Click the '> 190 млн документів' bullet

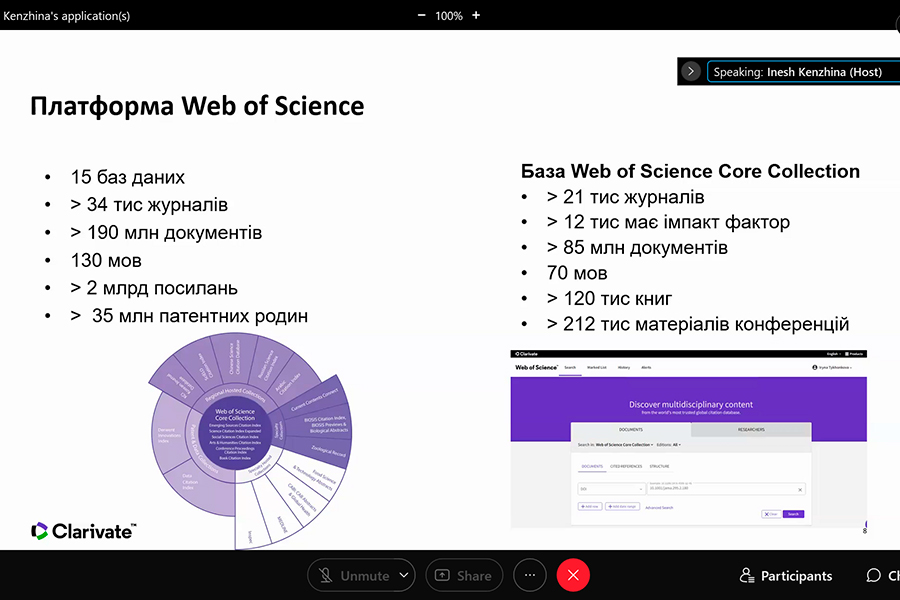(x=166, y=233)
